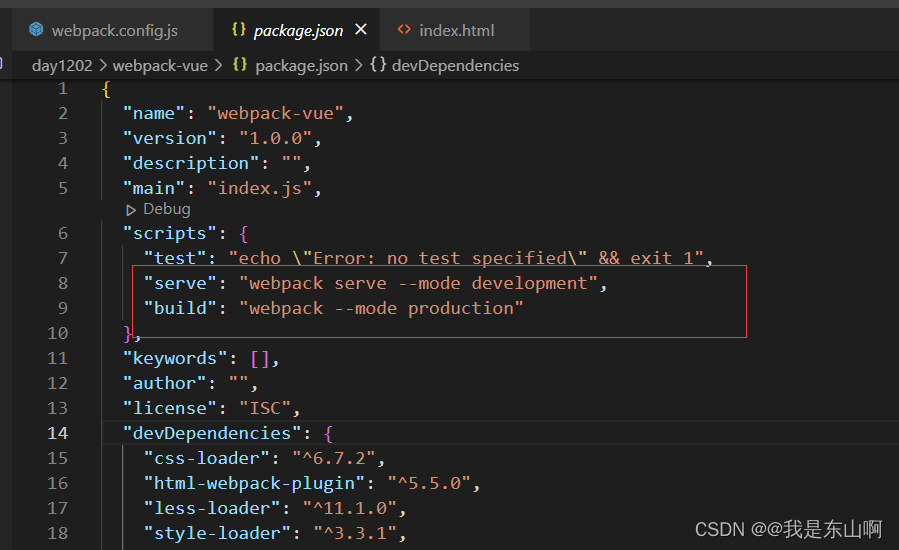
Task: Click package.json in the breadcrumb
Action: [x=302, y=65]
